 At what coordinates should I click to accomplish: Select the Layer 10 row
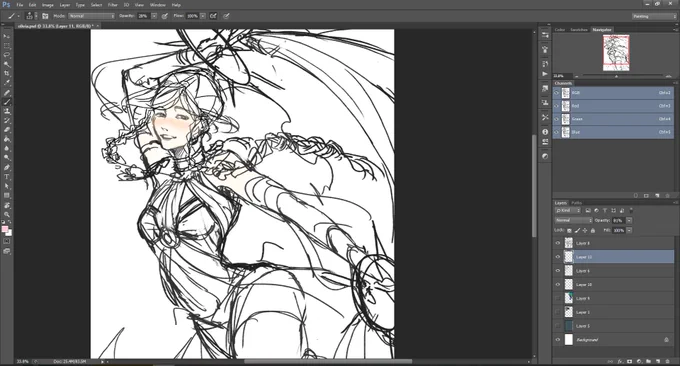click(x=614, y=284)
